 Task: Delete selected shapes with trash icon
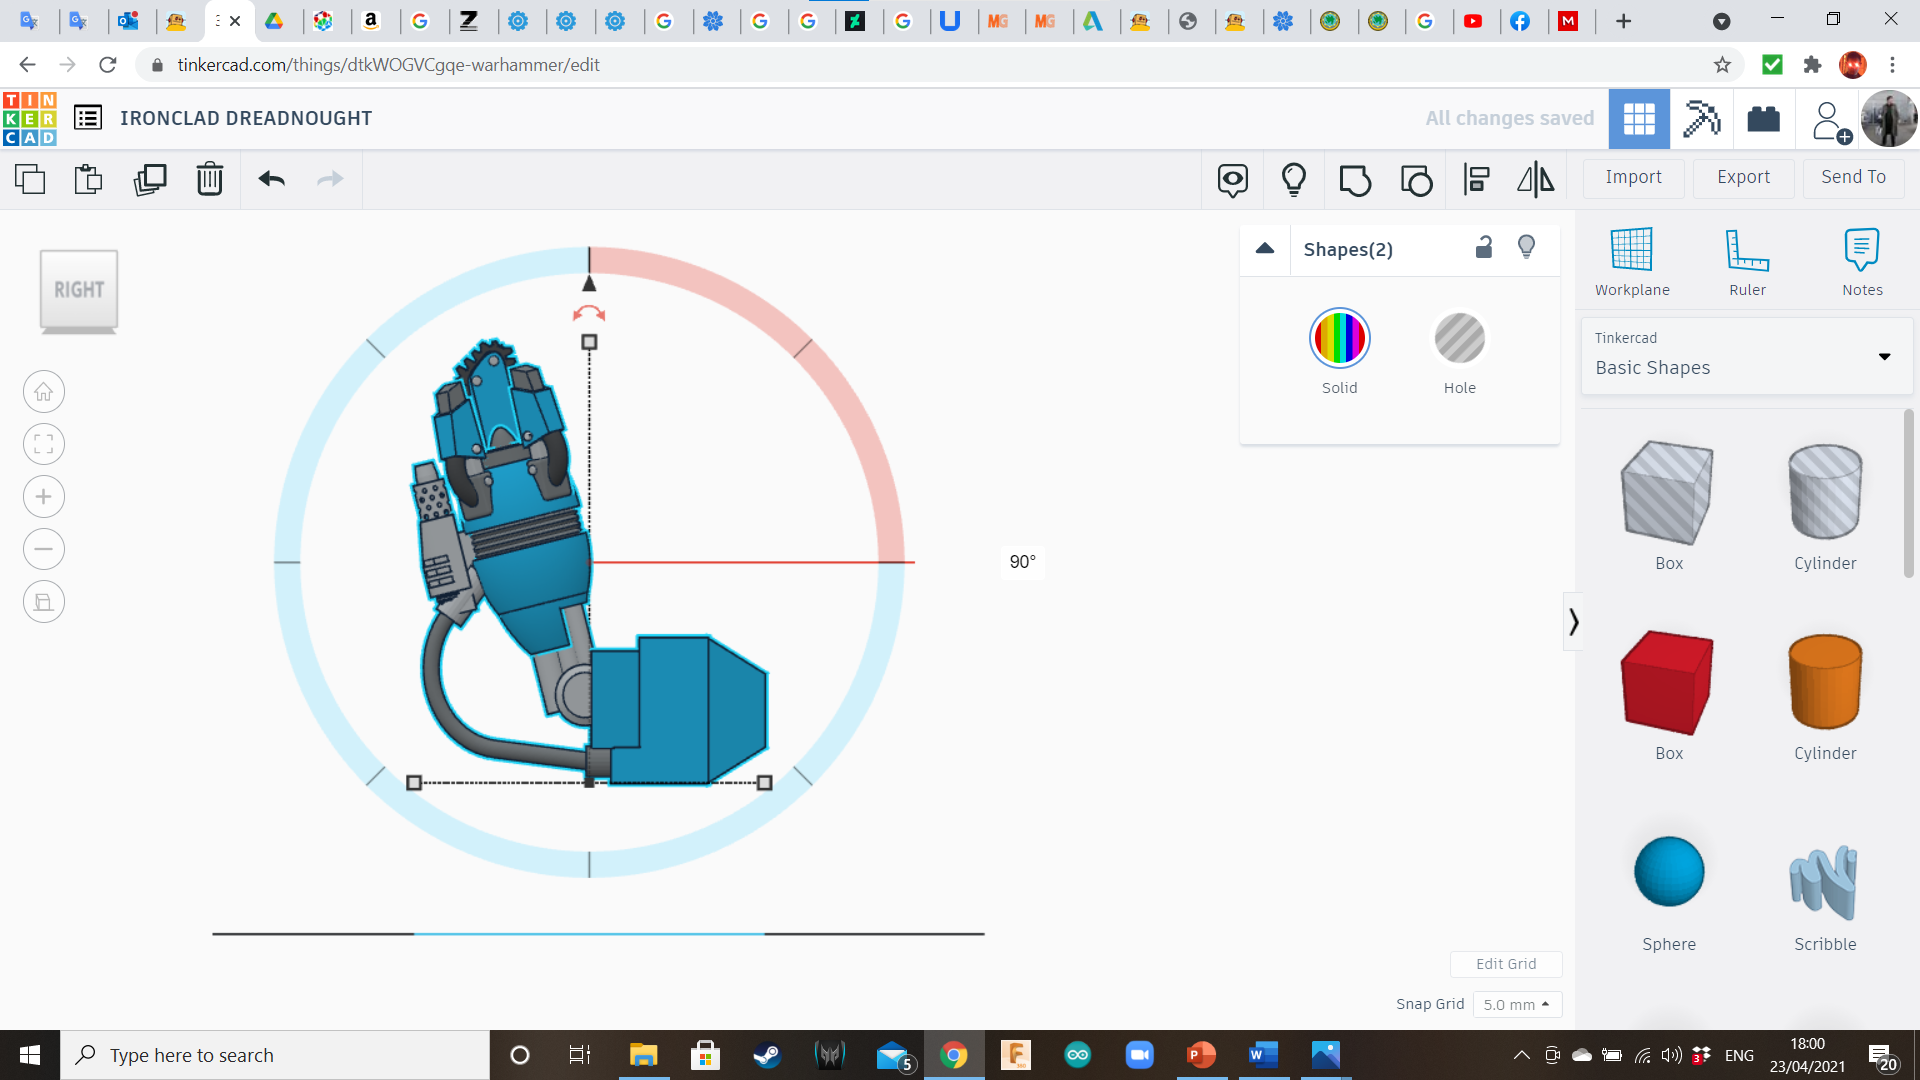210,180
